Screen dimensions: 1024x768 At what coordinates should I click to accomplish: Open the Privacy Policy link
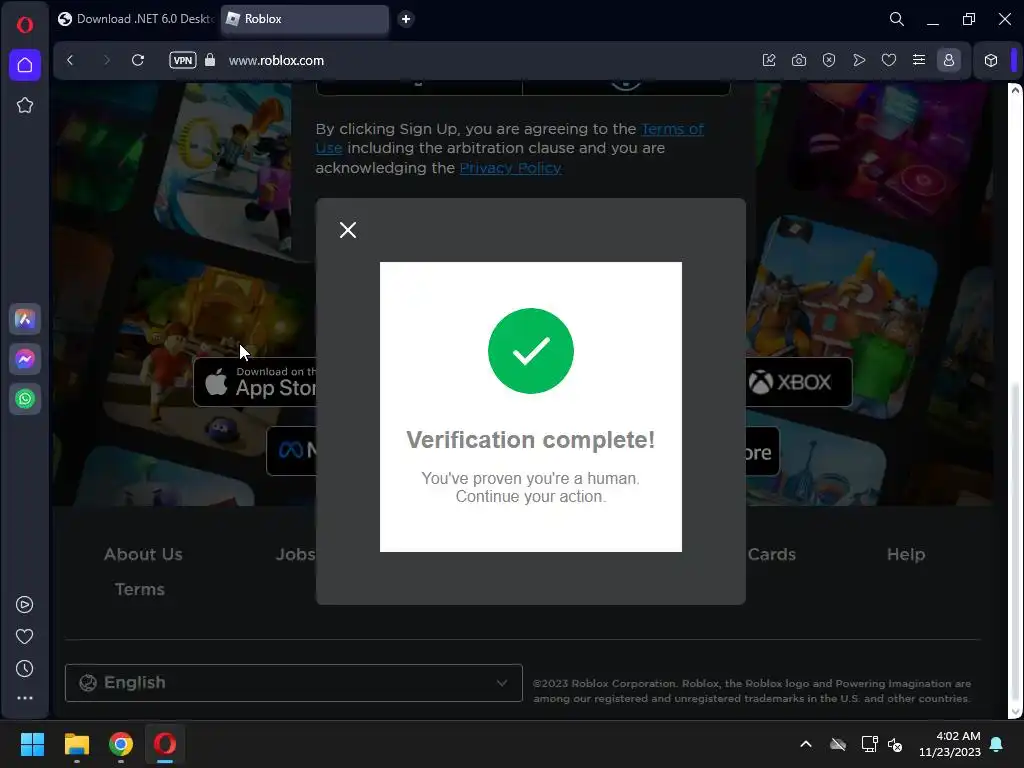click(x=511, y=168)
